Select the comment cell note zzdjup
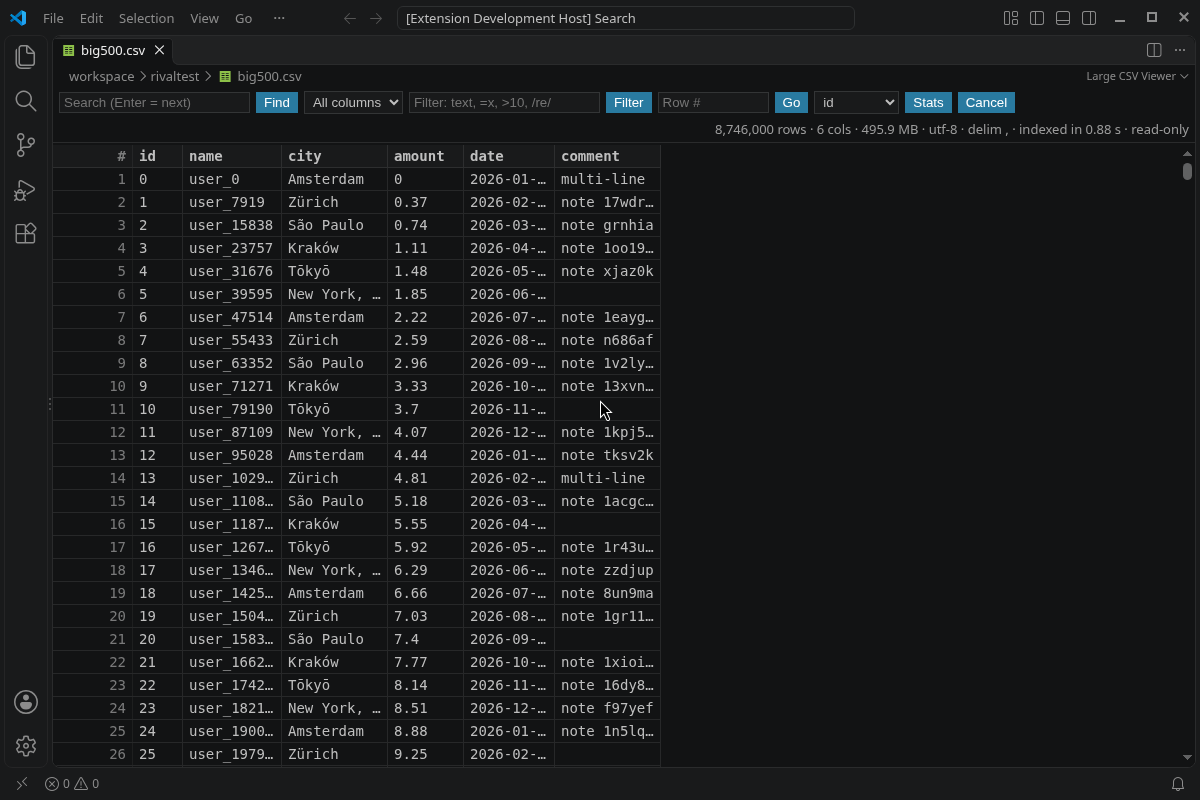This screenshot has width=1200, height=800. click(x=607, y=570)
